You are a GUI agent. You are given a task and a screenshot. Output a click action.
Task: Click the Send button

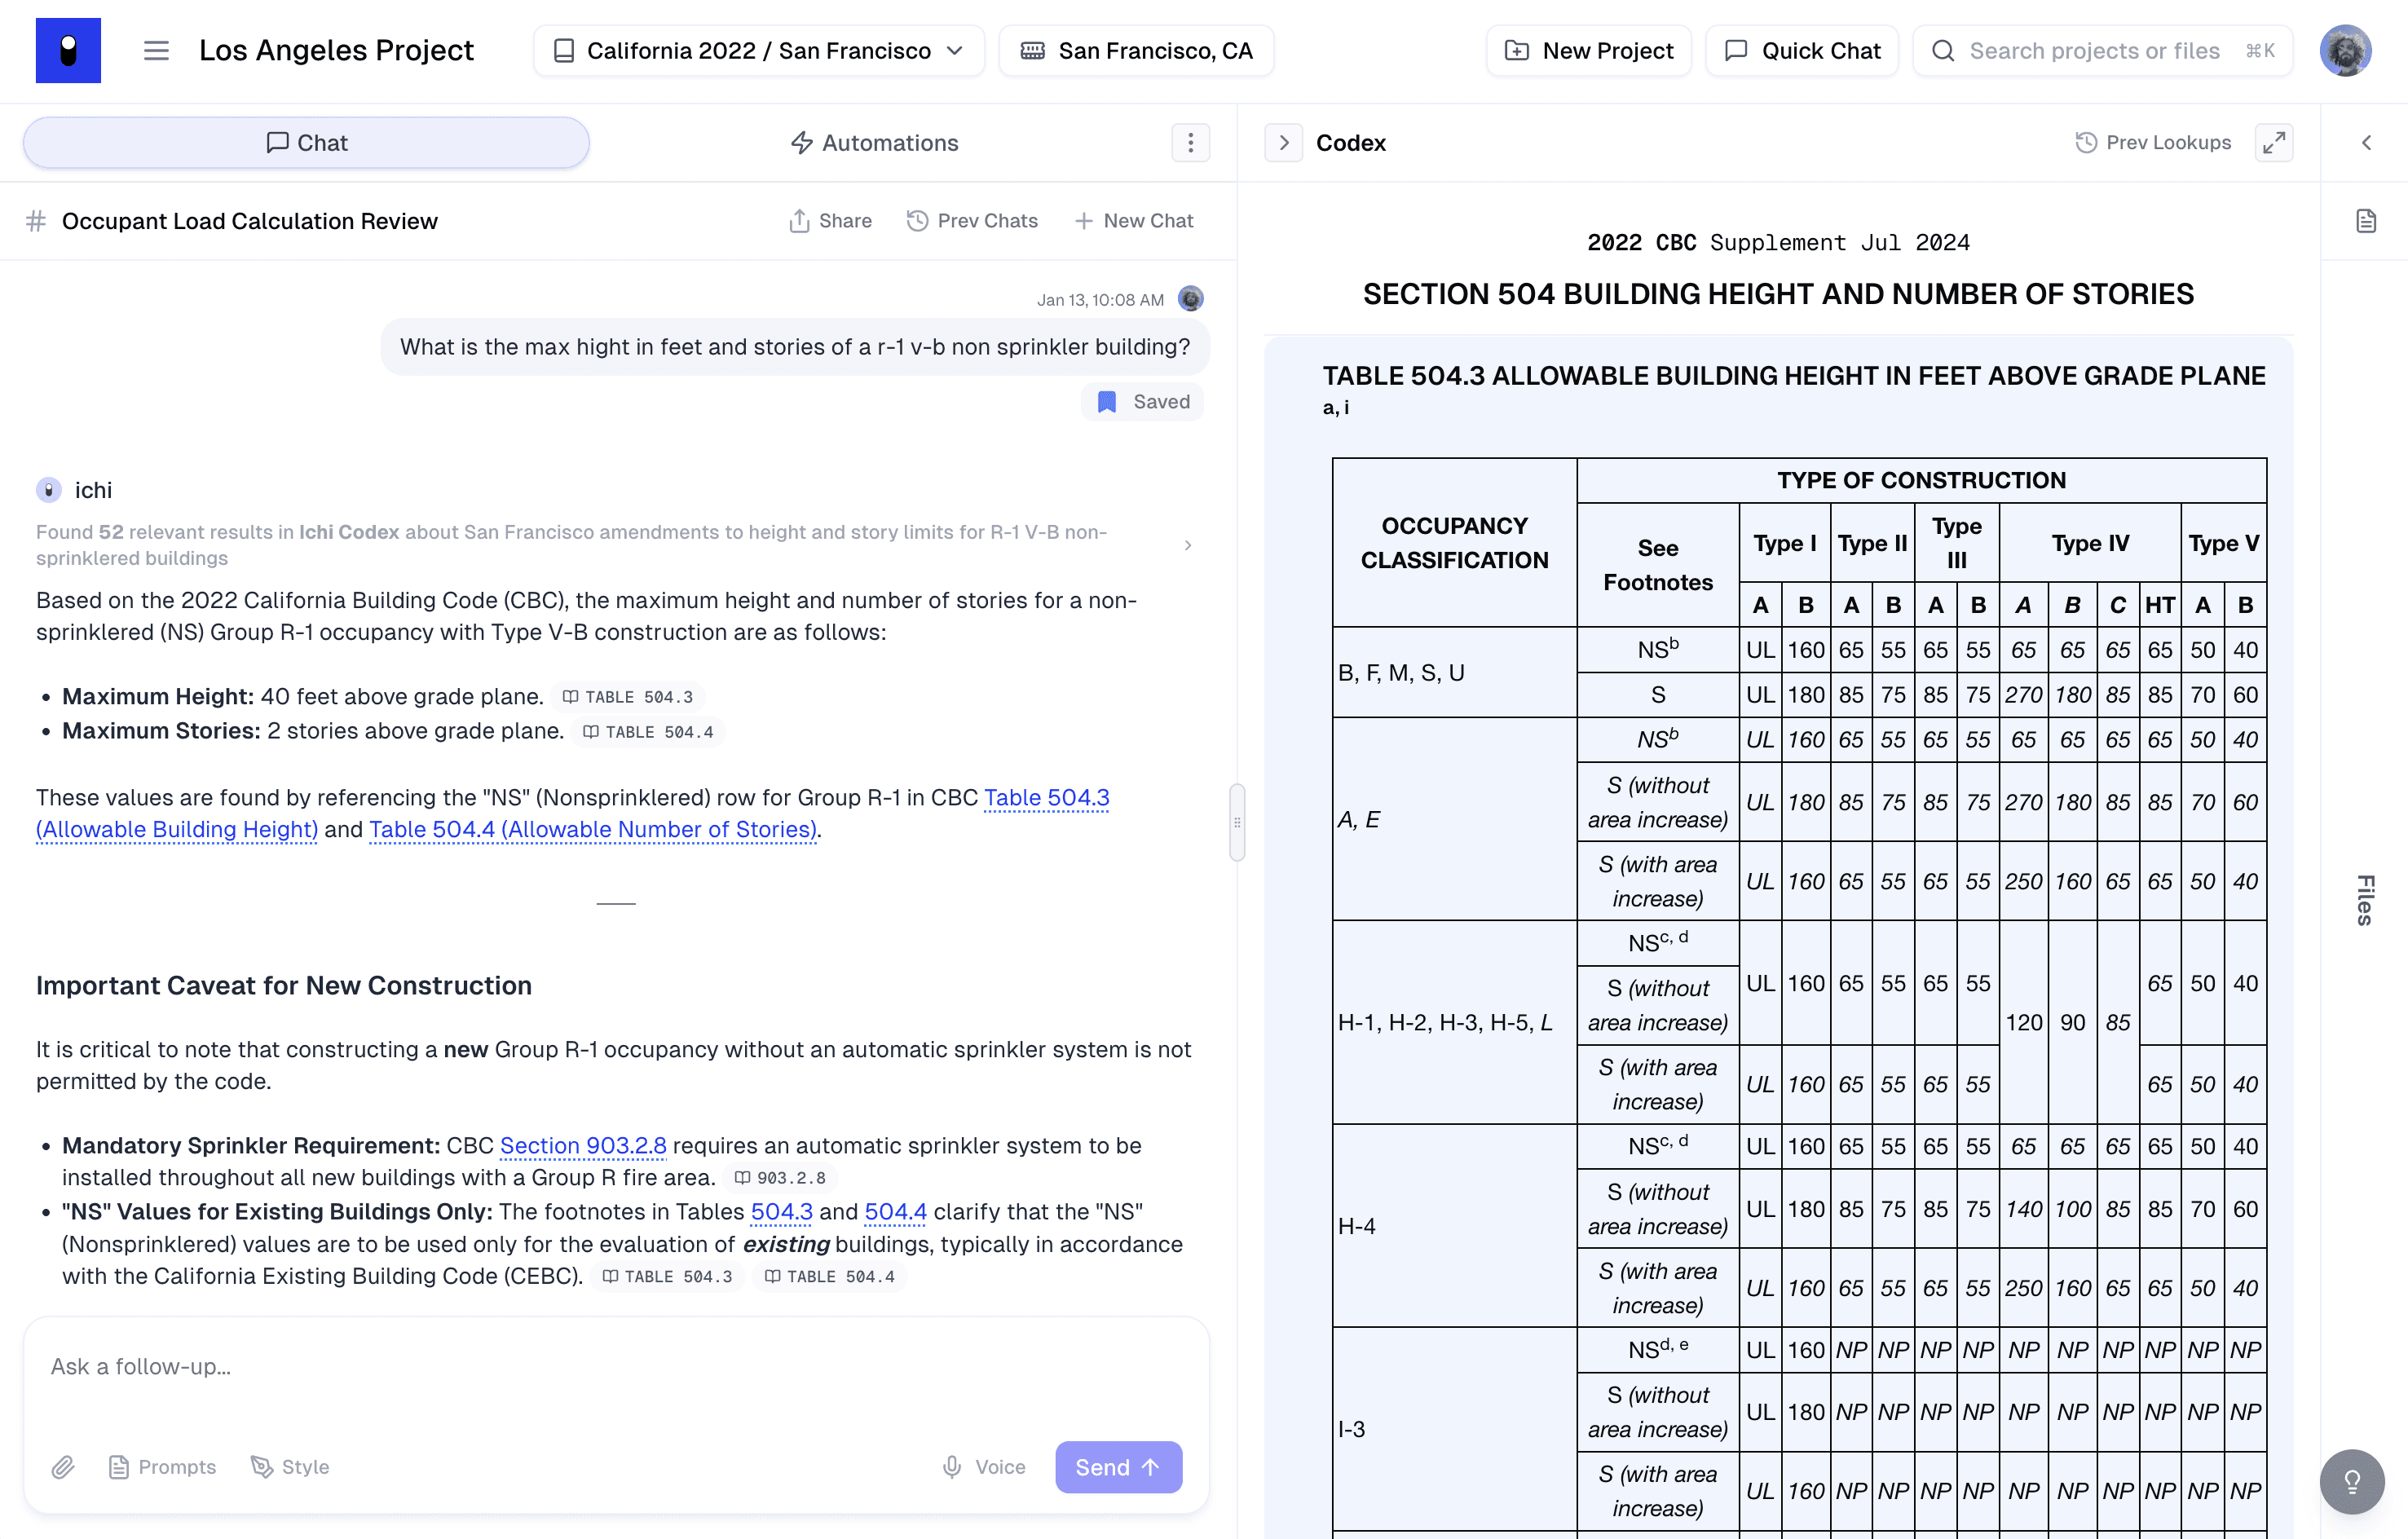1118,1466
